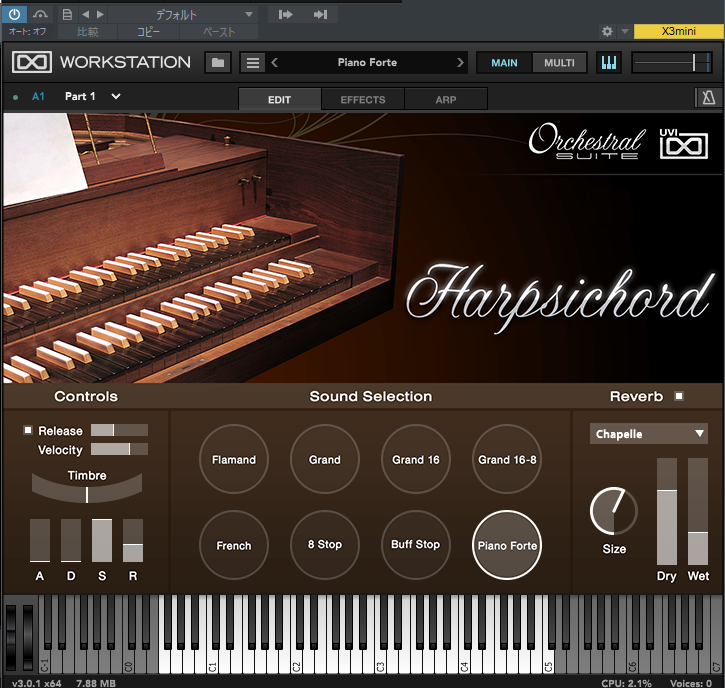This screenshot has width=725, height=688.
Task: Click the v3.0.1 x64 version text
Action: pyautogui.click(x=37, y=683)
